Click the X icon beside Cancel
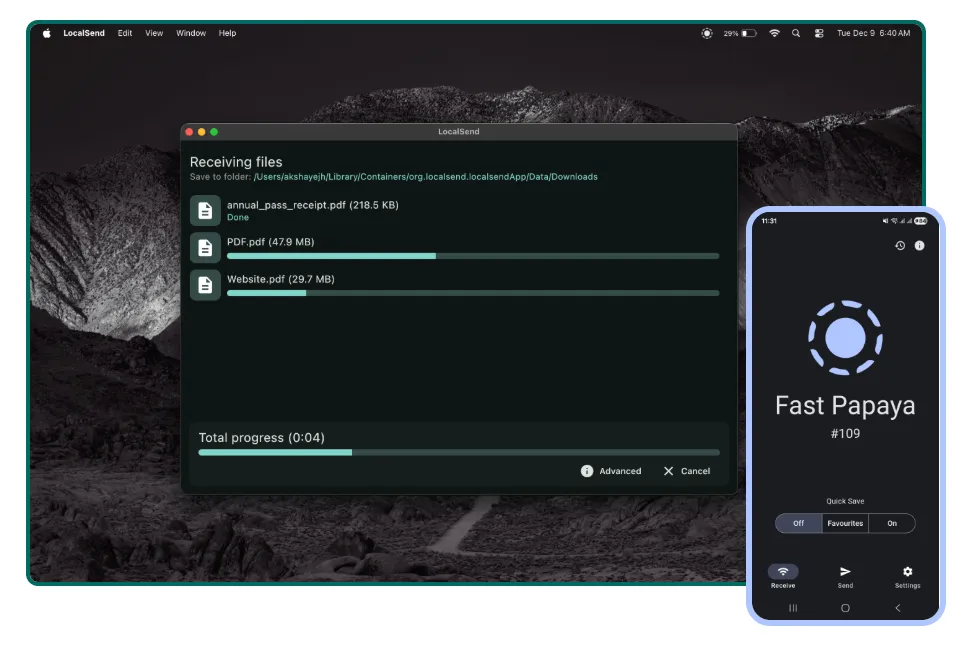Image resolution: width=974 pixels, height=651 pixels. tap(668, 471)
